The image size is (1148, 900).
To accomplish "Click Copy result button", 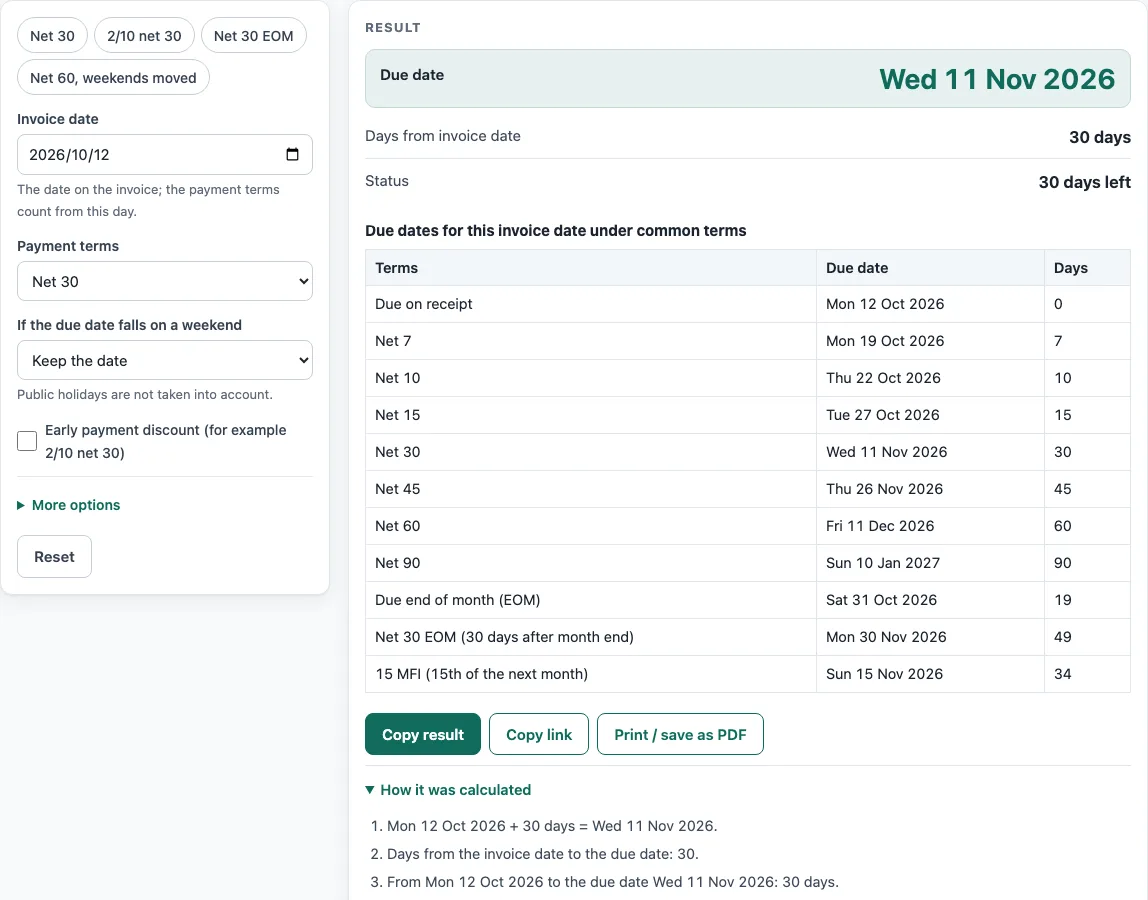I will click(423, 734).
